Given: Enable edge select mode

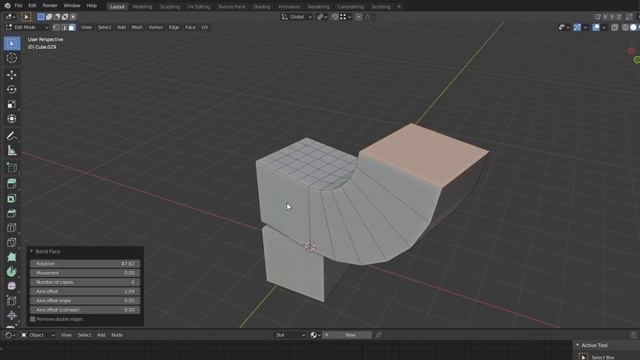Looking at the screenshot, I should [x=64, y=27].
